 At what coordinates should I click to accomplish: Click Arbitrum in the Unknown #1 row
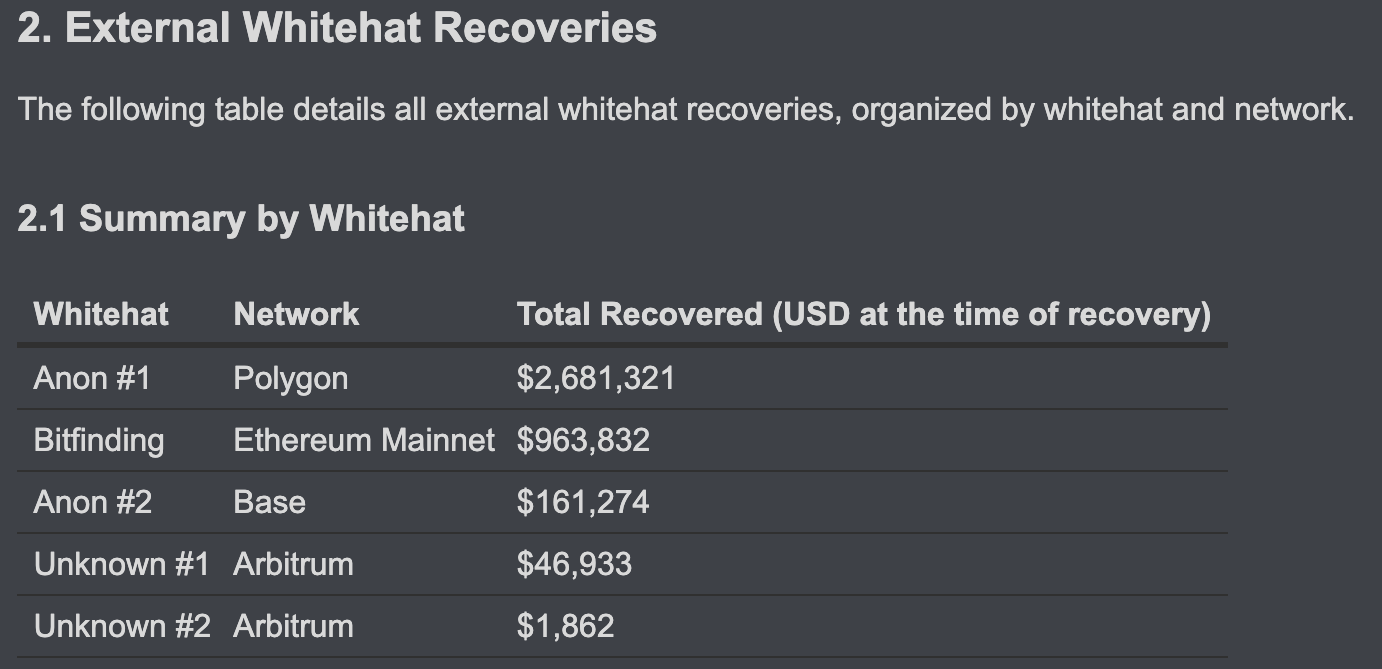[x=293, y=564]
